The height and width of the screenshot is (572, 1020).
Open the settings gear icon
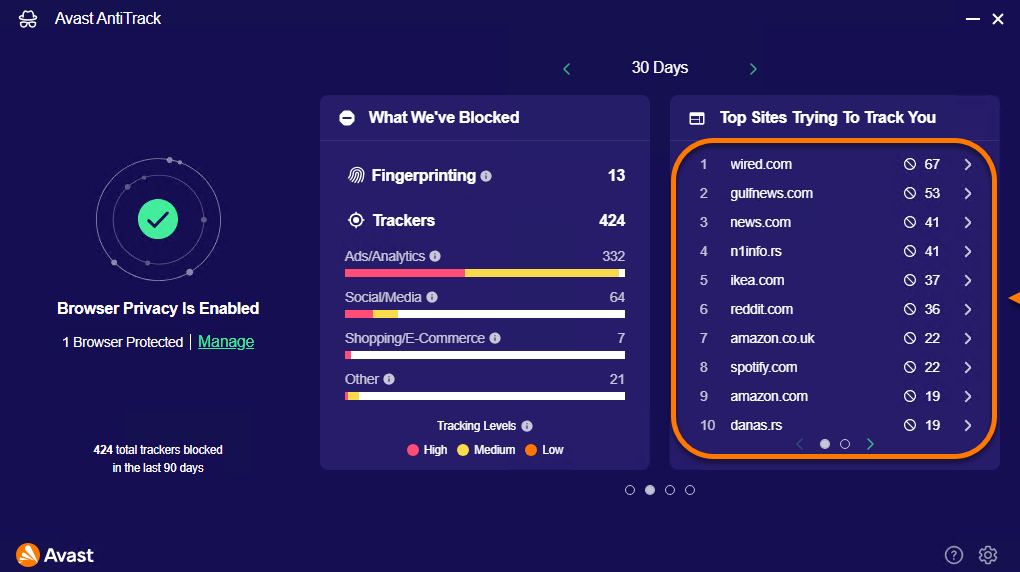pyautogui.click(x=988, y=555)
